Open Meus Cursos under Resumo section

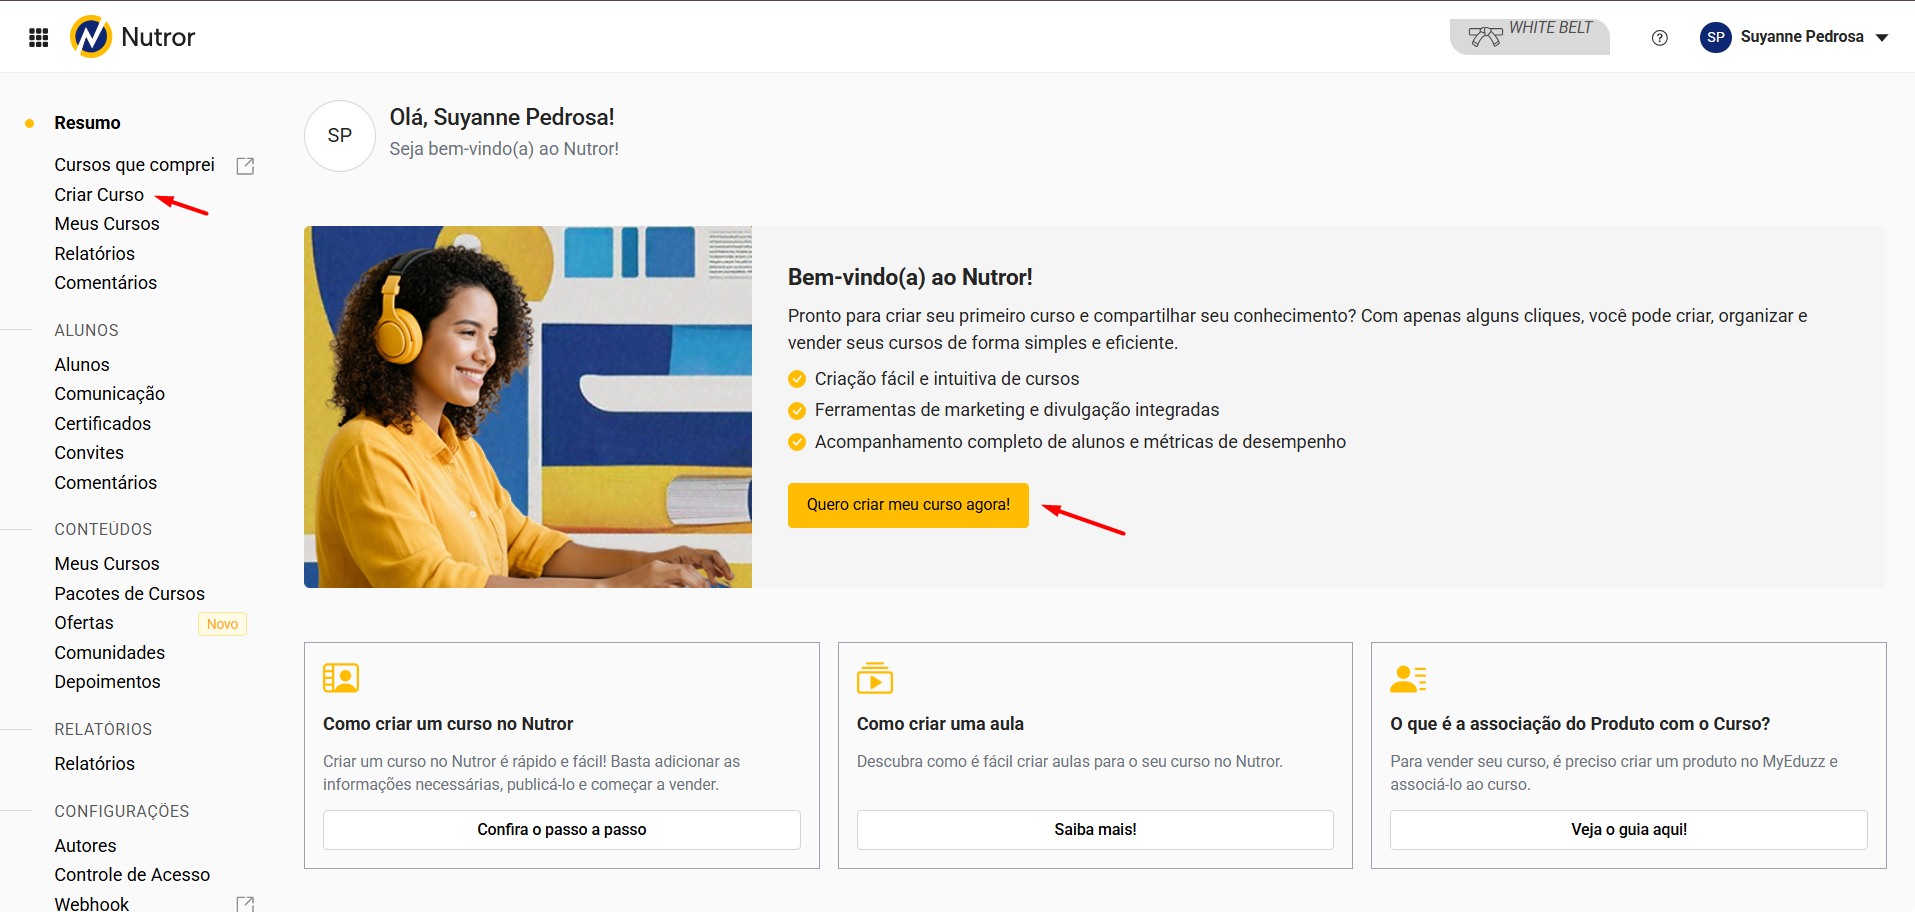click(x=107, y=224)
